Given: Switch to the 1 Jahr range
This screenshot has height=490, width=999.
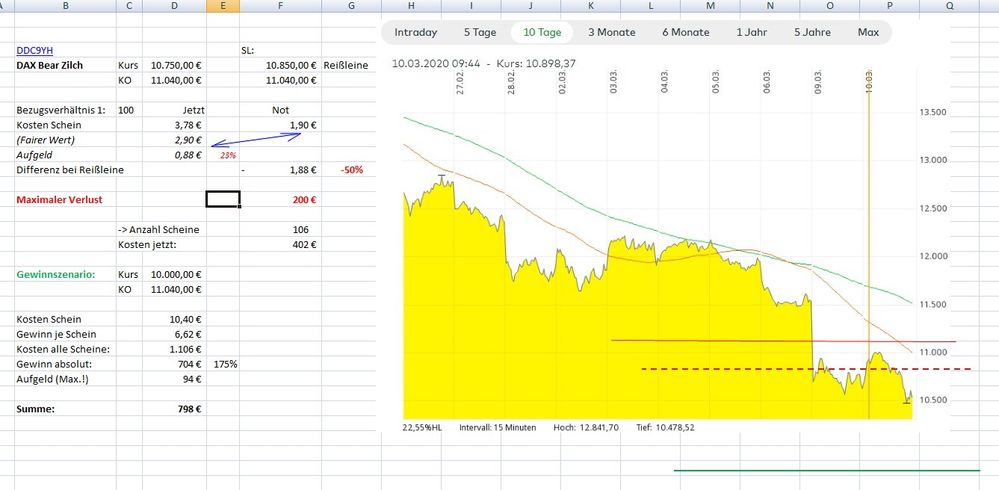Looking at the screenshot, I should 752,32.
